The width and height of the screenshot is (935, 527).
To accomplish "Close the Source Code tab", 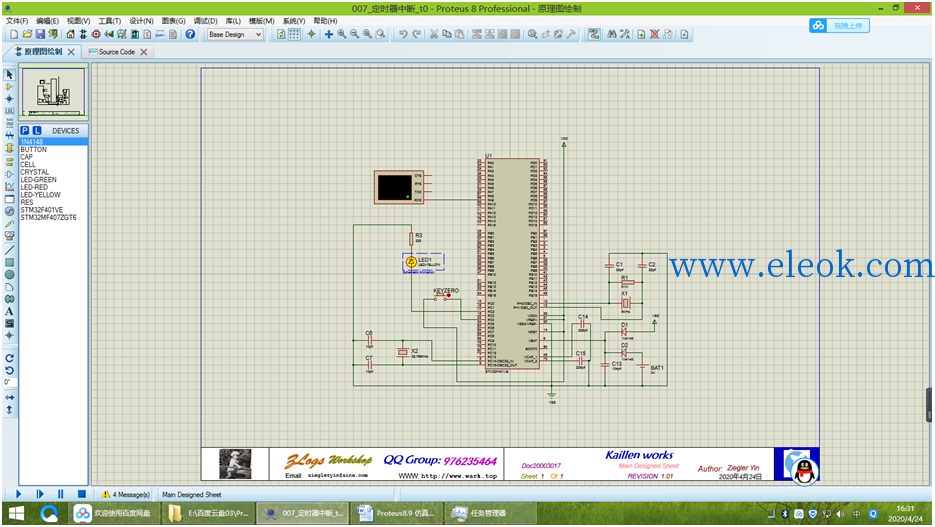I will 144,52.
